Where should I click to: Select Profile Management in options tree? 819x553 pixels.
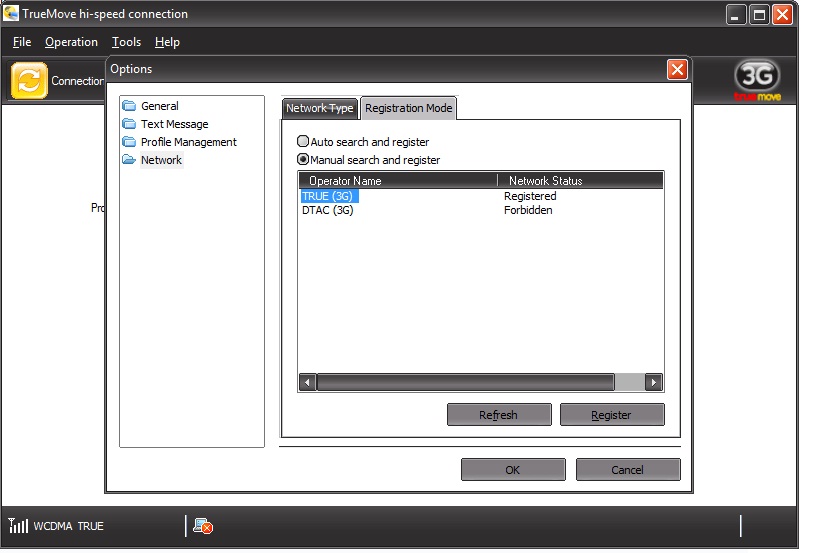pos(189,142)
